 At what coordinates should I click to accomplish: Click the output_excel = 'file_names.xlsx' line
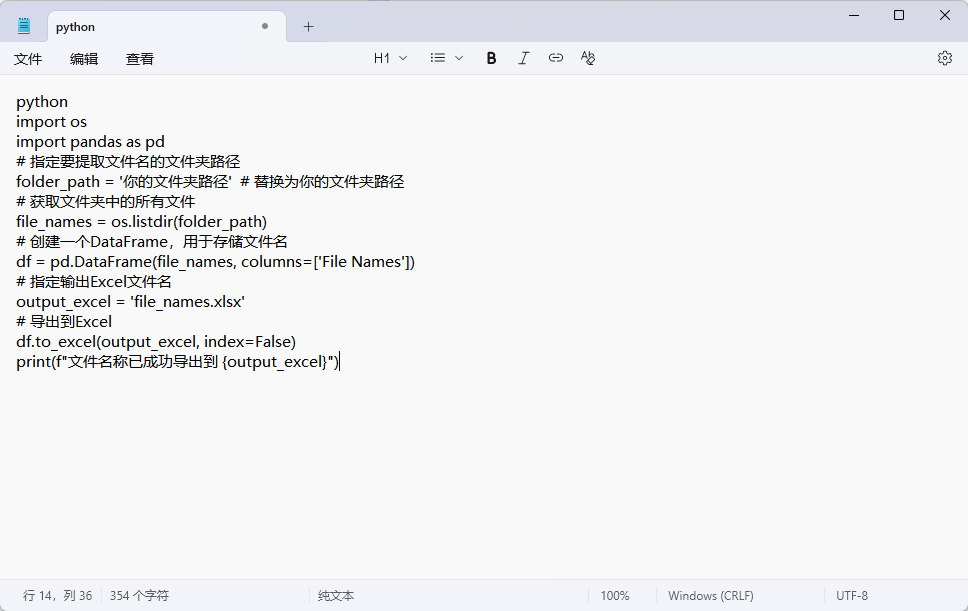(x=130, y=302)
